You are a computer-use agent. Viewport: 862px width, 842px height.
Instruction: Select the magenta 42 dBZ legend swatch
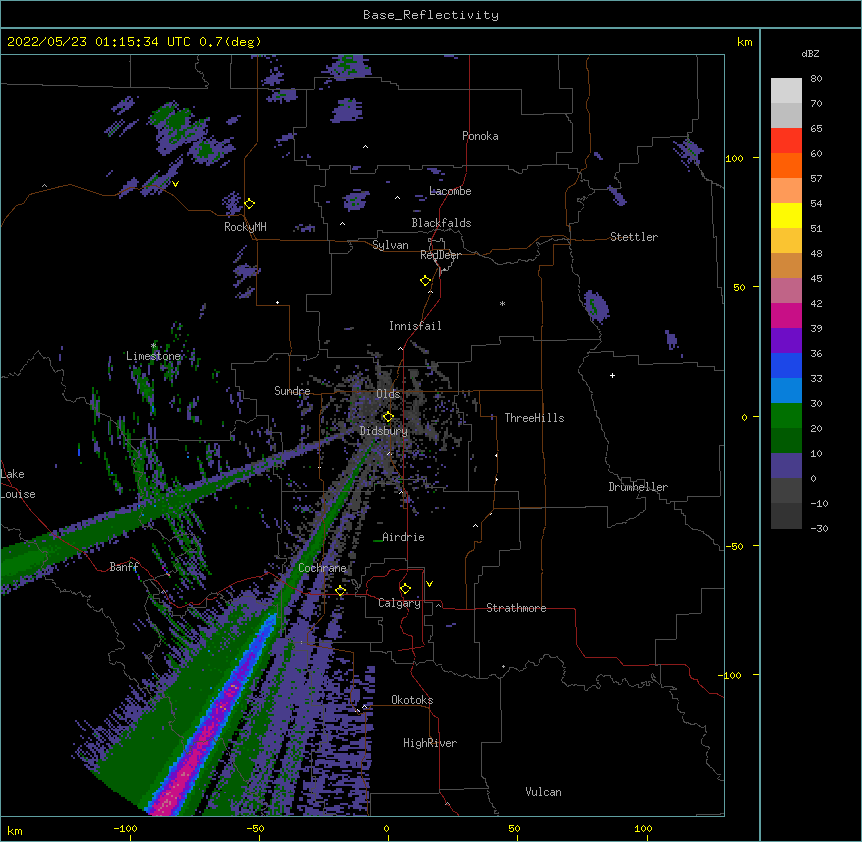click(x=786, y=315)
